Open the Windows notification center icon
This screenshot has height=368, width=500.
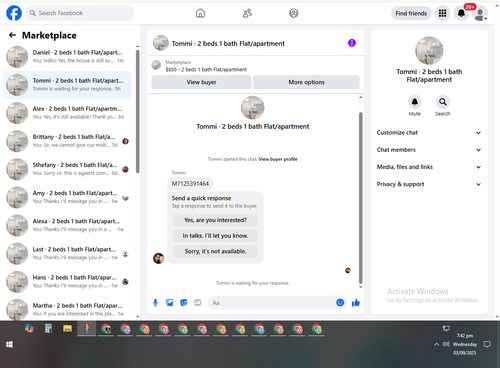point(487,344)
